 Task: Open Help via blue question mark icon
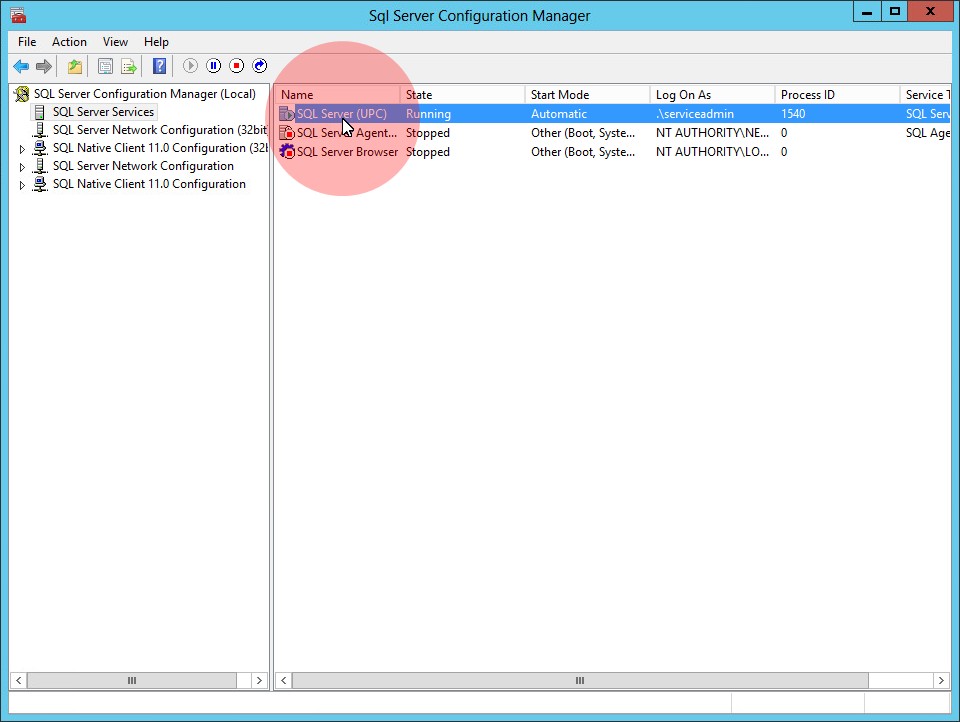click(x=159, y=66)
